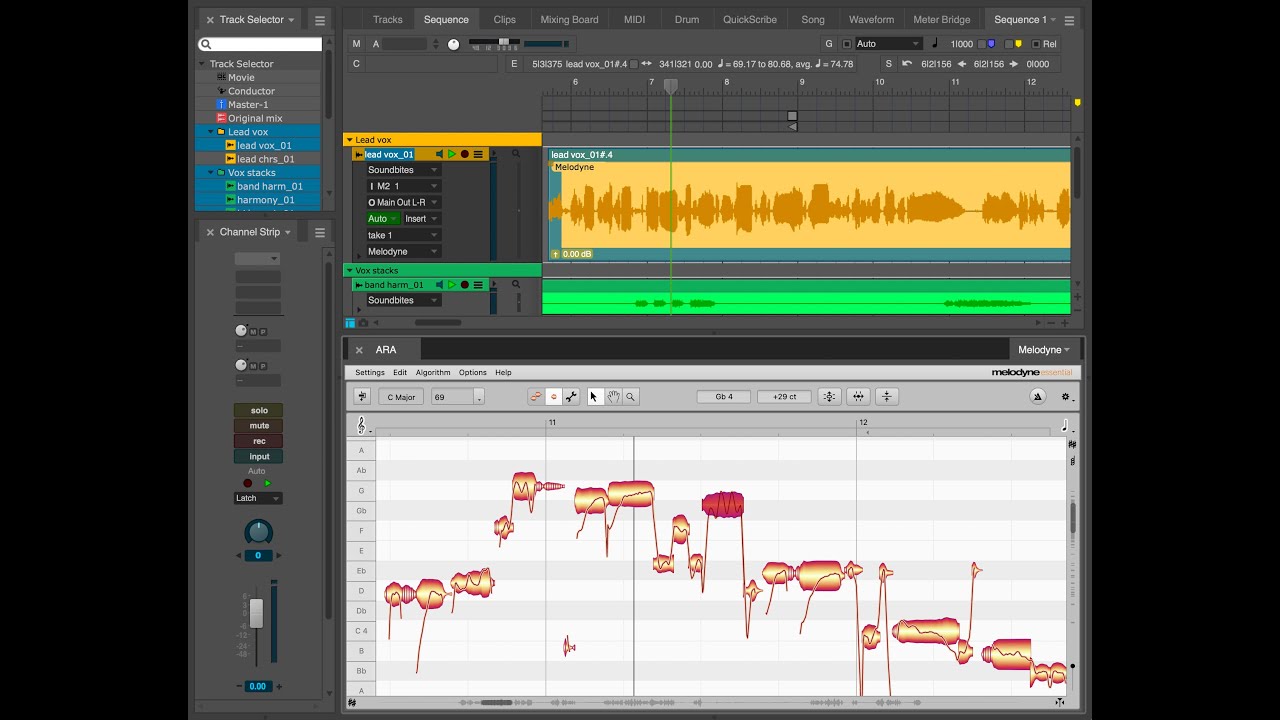Enable mute on the channel strip
The height and width of the screenshot is (720, 1280).
[259, 426]
